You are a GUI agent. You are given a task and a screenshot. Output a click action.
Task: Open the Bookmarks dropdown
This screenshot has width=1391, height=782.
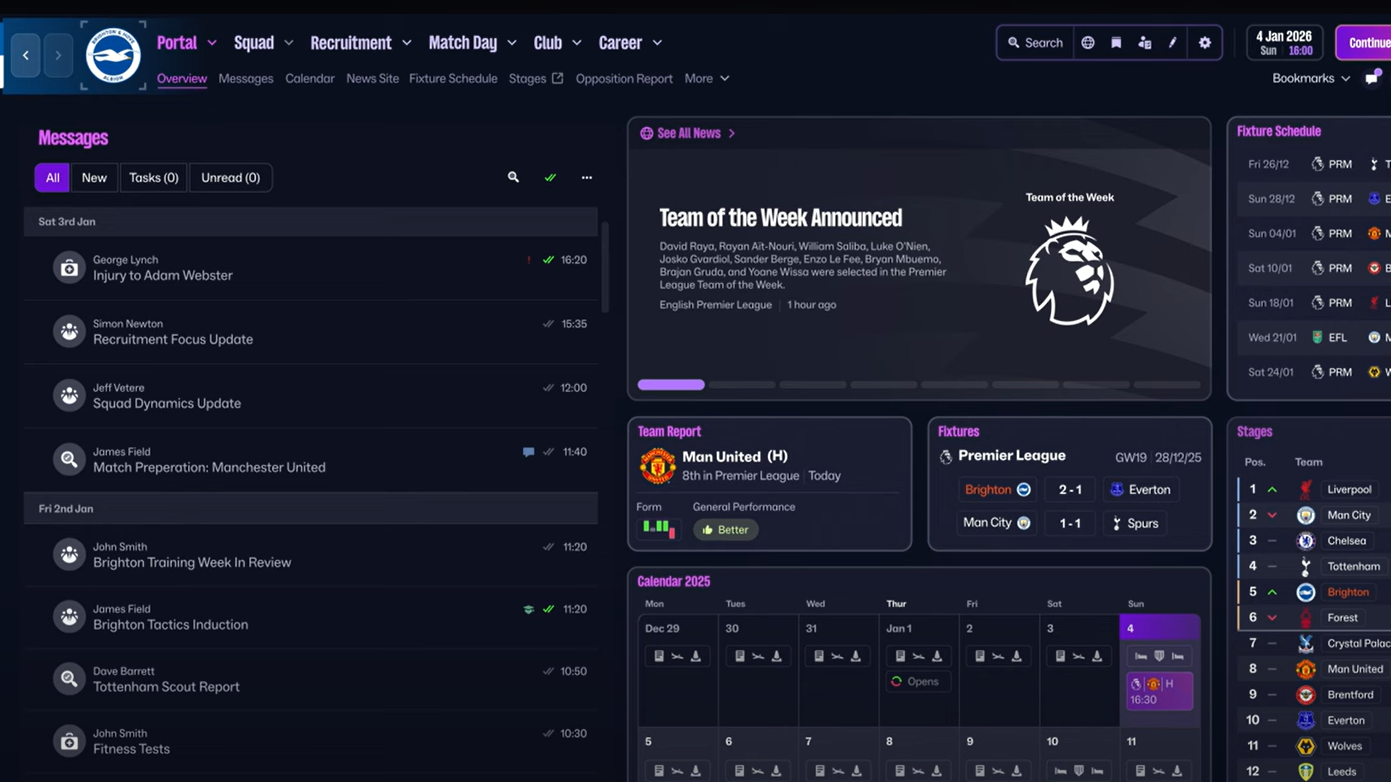click(1311, 78)
